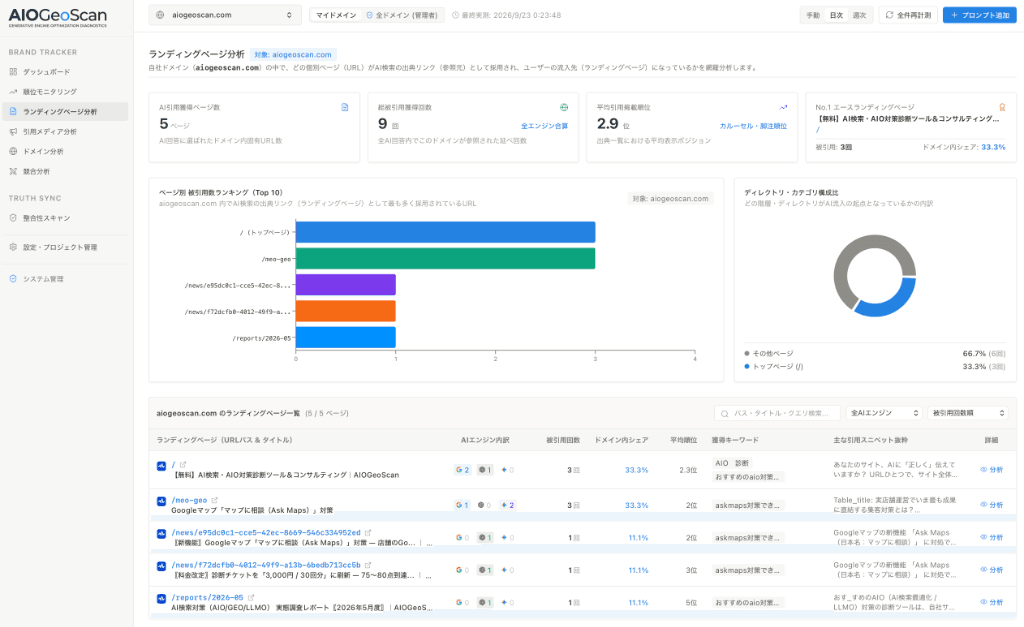The image size is (1024, 627).
Task: Click the カルーセル・脚注順位 link
Action: click(753, 126)
